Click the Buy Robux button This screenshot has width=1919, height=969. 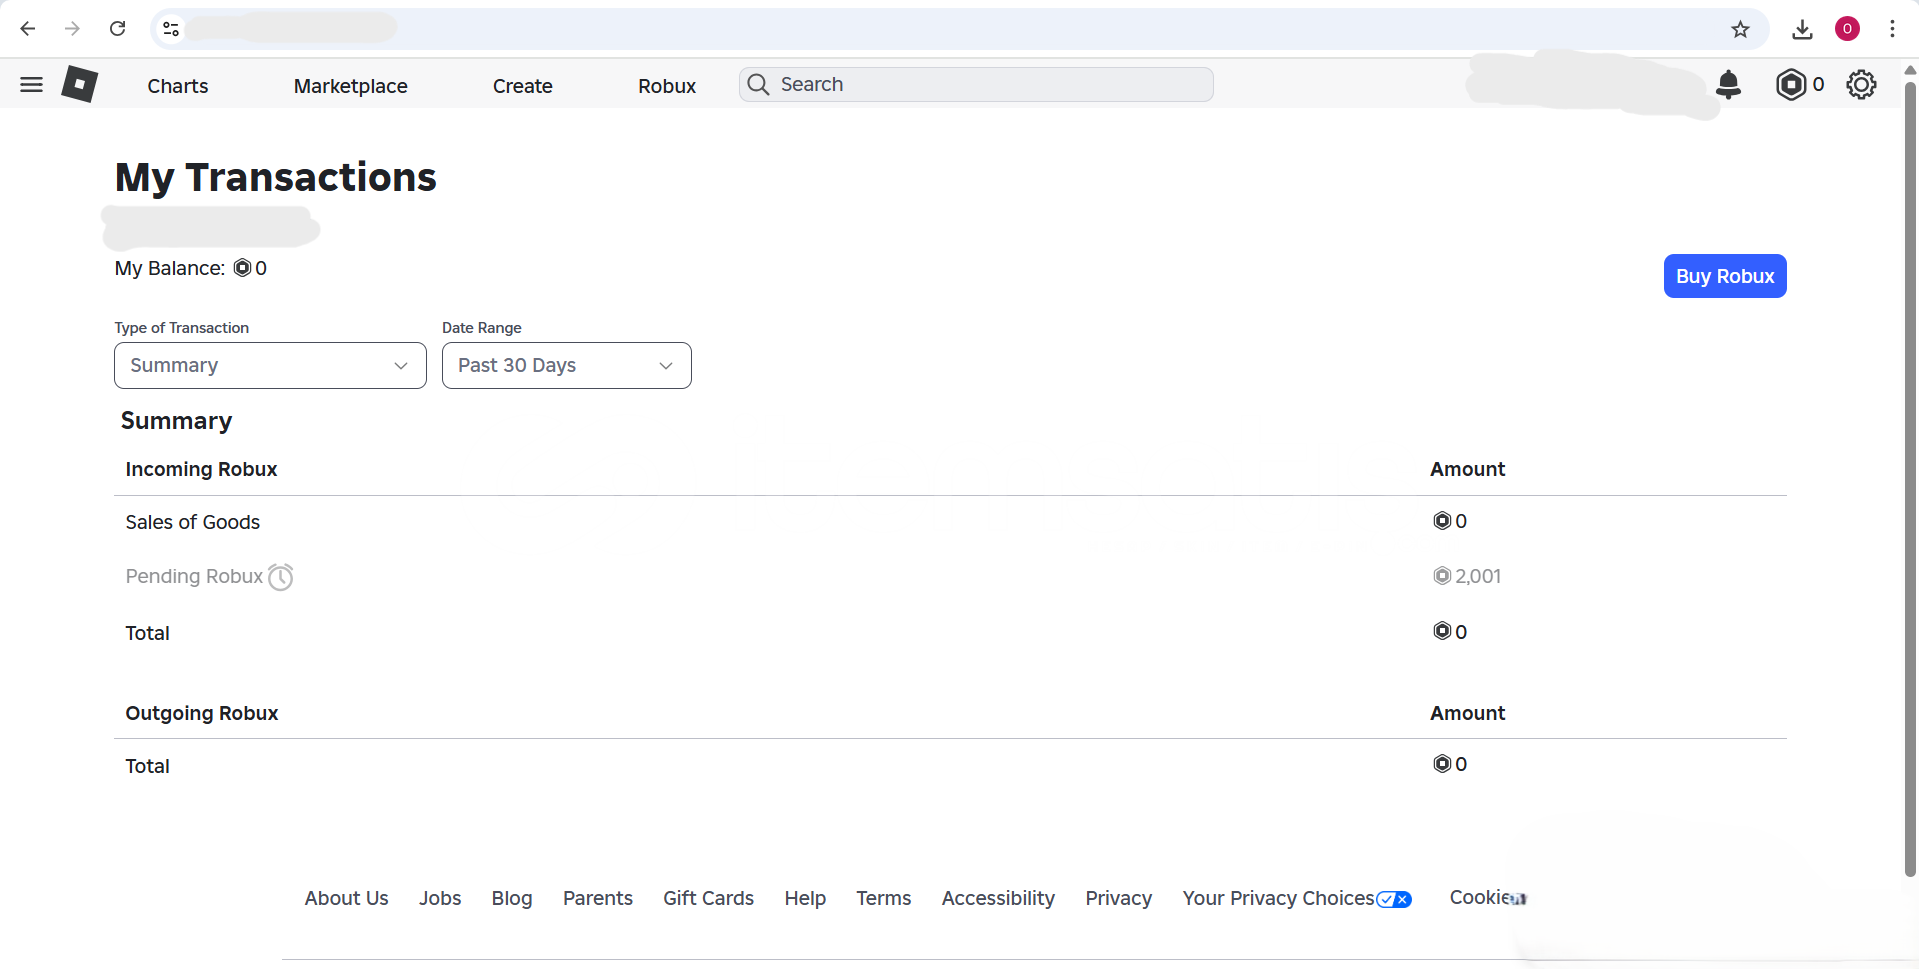point(1725,276)
